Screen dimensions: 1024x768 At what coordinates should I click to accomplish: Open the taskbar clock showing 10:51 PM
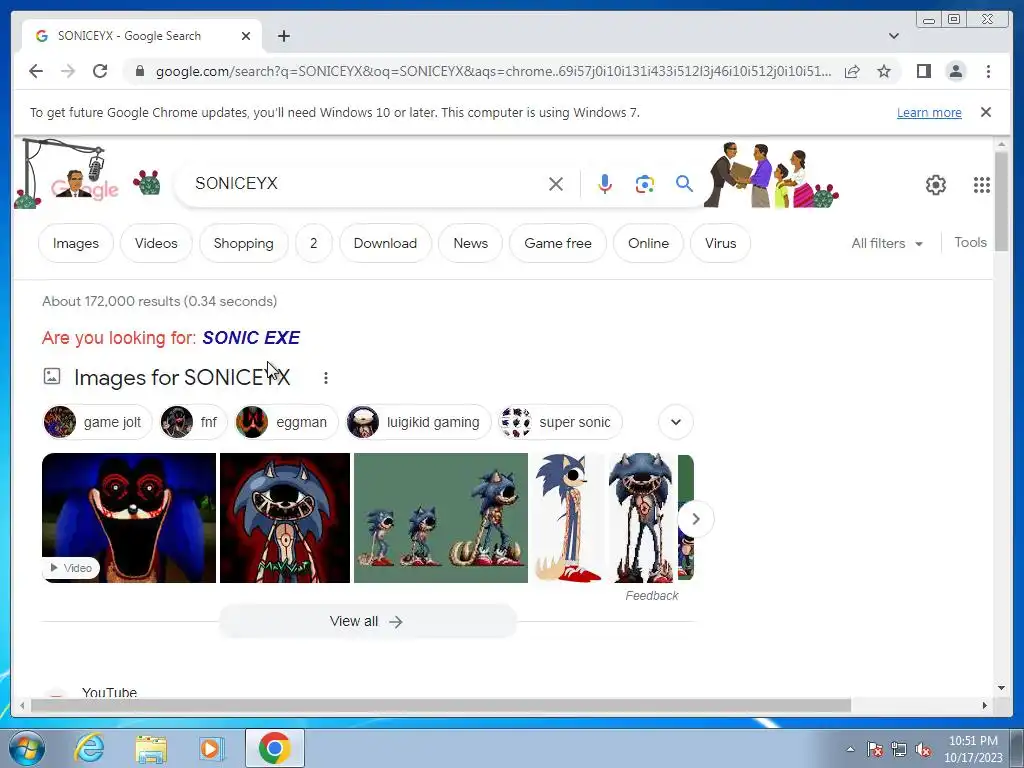click(x=973, y=749)
